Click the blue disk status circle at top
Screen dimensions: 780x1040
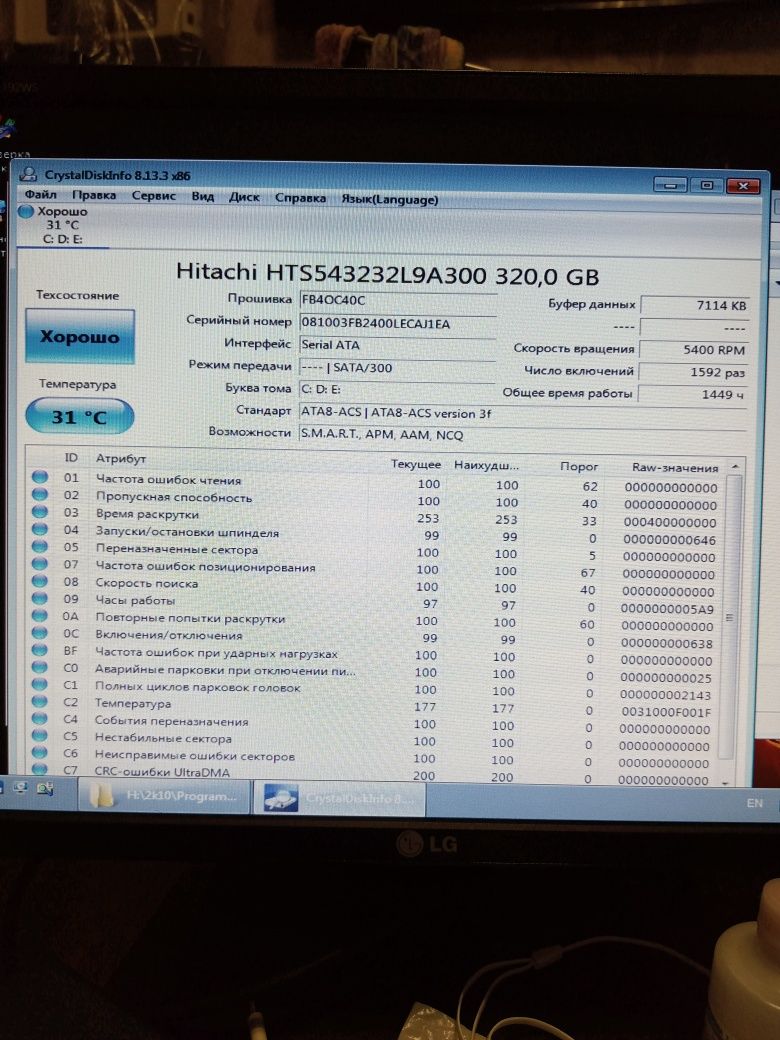[26, 212]
